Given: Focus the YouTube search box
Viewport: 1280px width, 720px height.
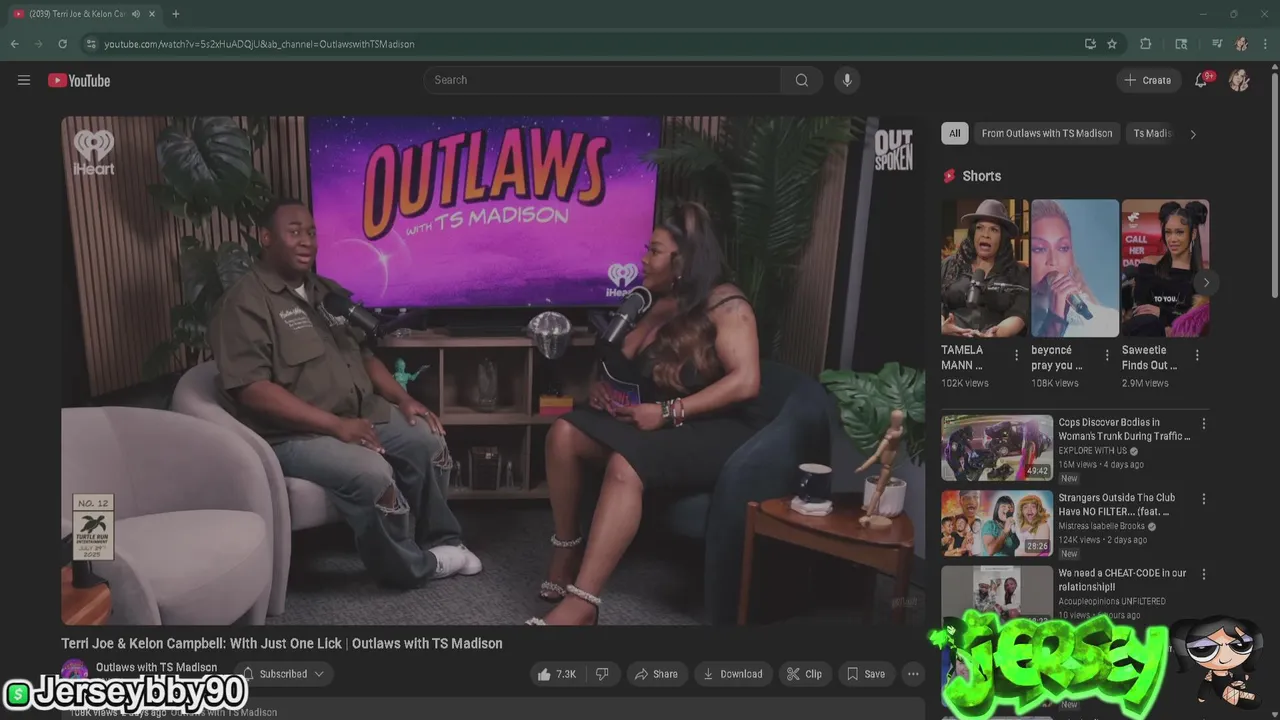Looking at the screenshot, I should 602,80.
